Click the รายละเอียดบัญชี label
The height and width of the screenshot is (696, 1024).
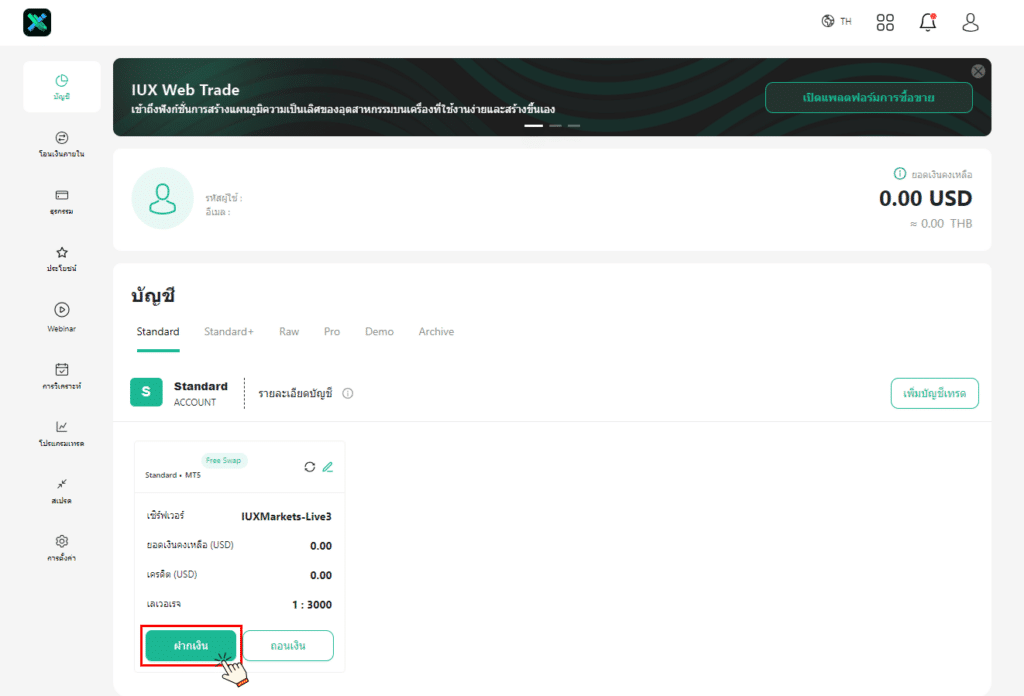[x=295, y=393]
